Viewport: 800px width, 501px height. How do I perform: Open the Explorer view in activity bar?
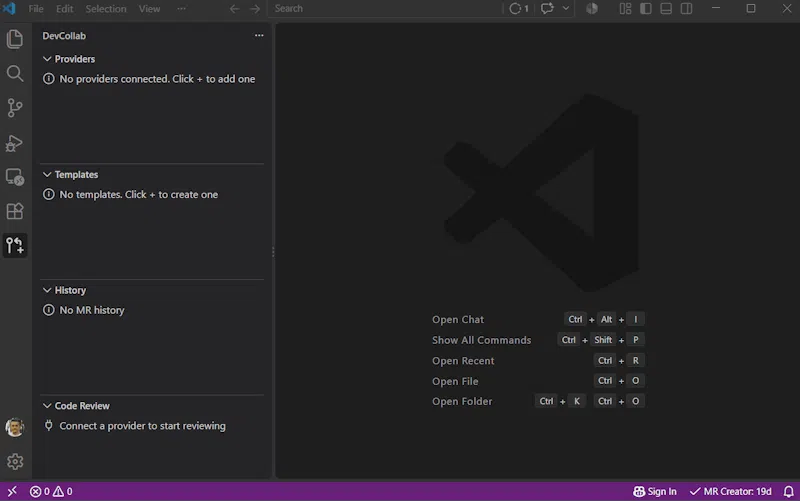[x=15, y=39]
